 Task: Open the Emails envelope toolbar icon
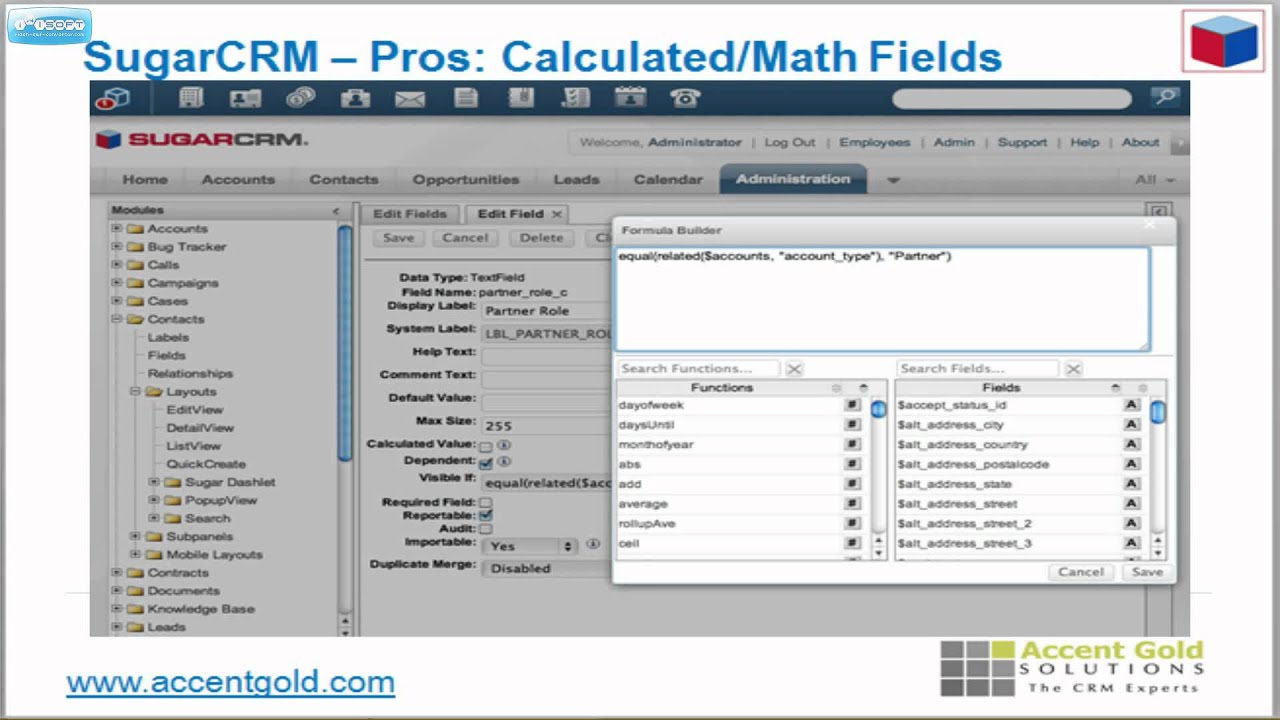[x=410, y=98]
